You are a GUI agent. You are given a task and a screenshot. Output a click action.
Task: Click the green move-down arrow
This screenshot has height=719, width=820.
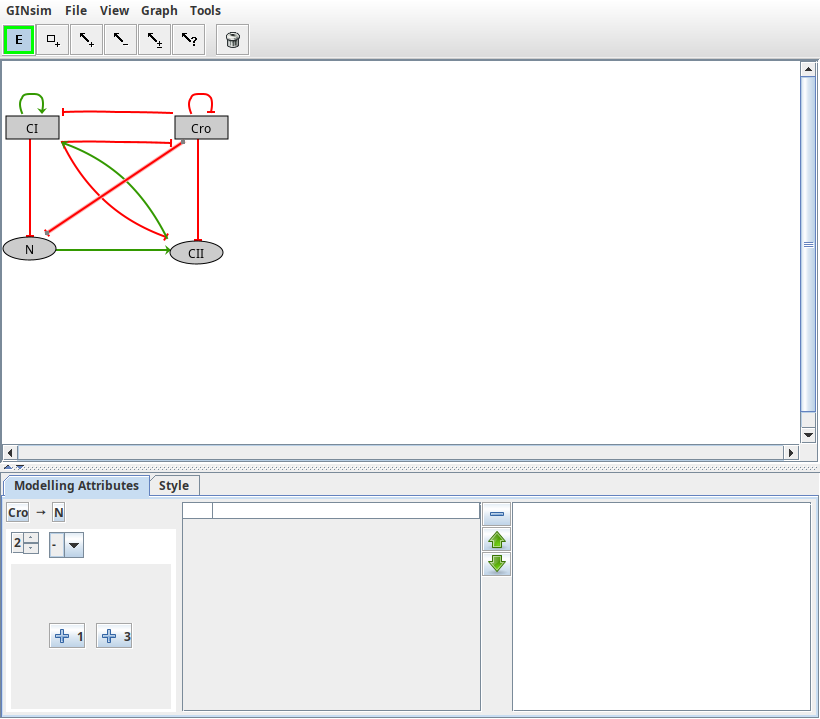coord(496,563)
